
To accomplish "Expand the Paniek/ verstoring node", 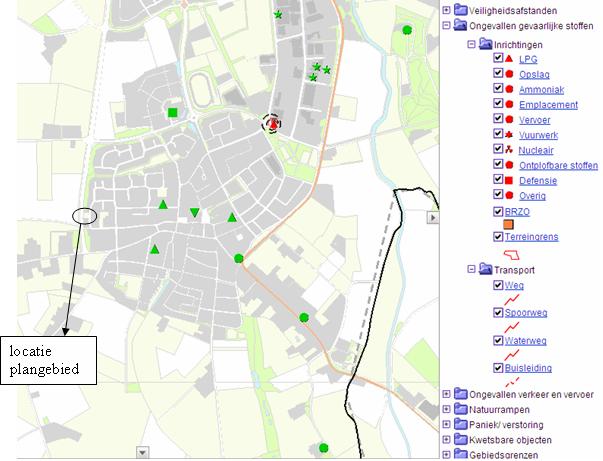I will click(446, 424).
